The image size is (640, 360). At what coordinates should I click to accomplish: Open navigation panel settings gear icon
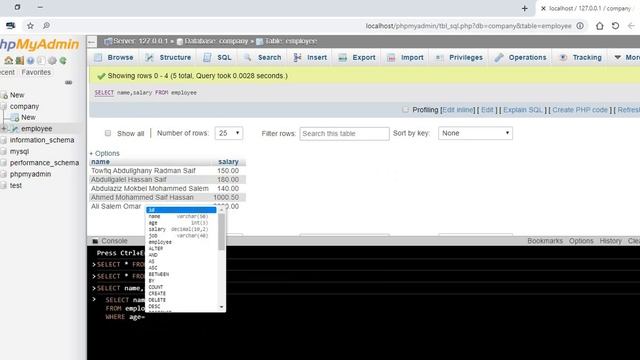tap(52, 60)
